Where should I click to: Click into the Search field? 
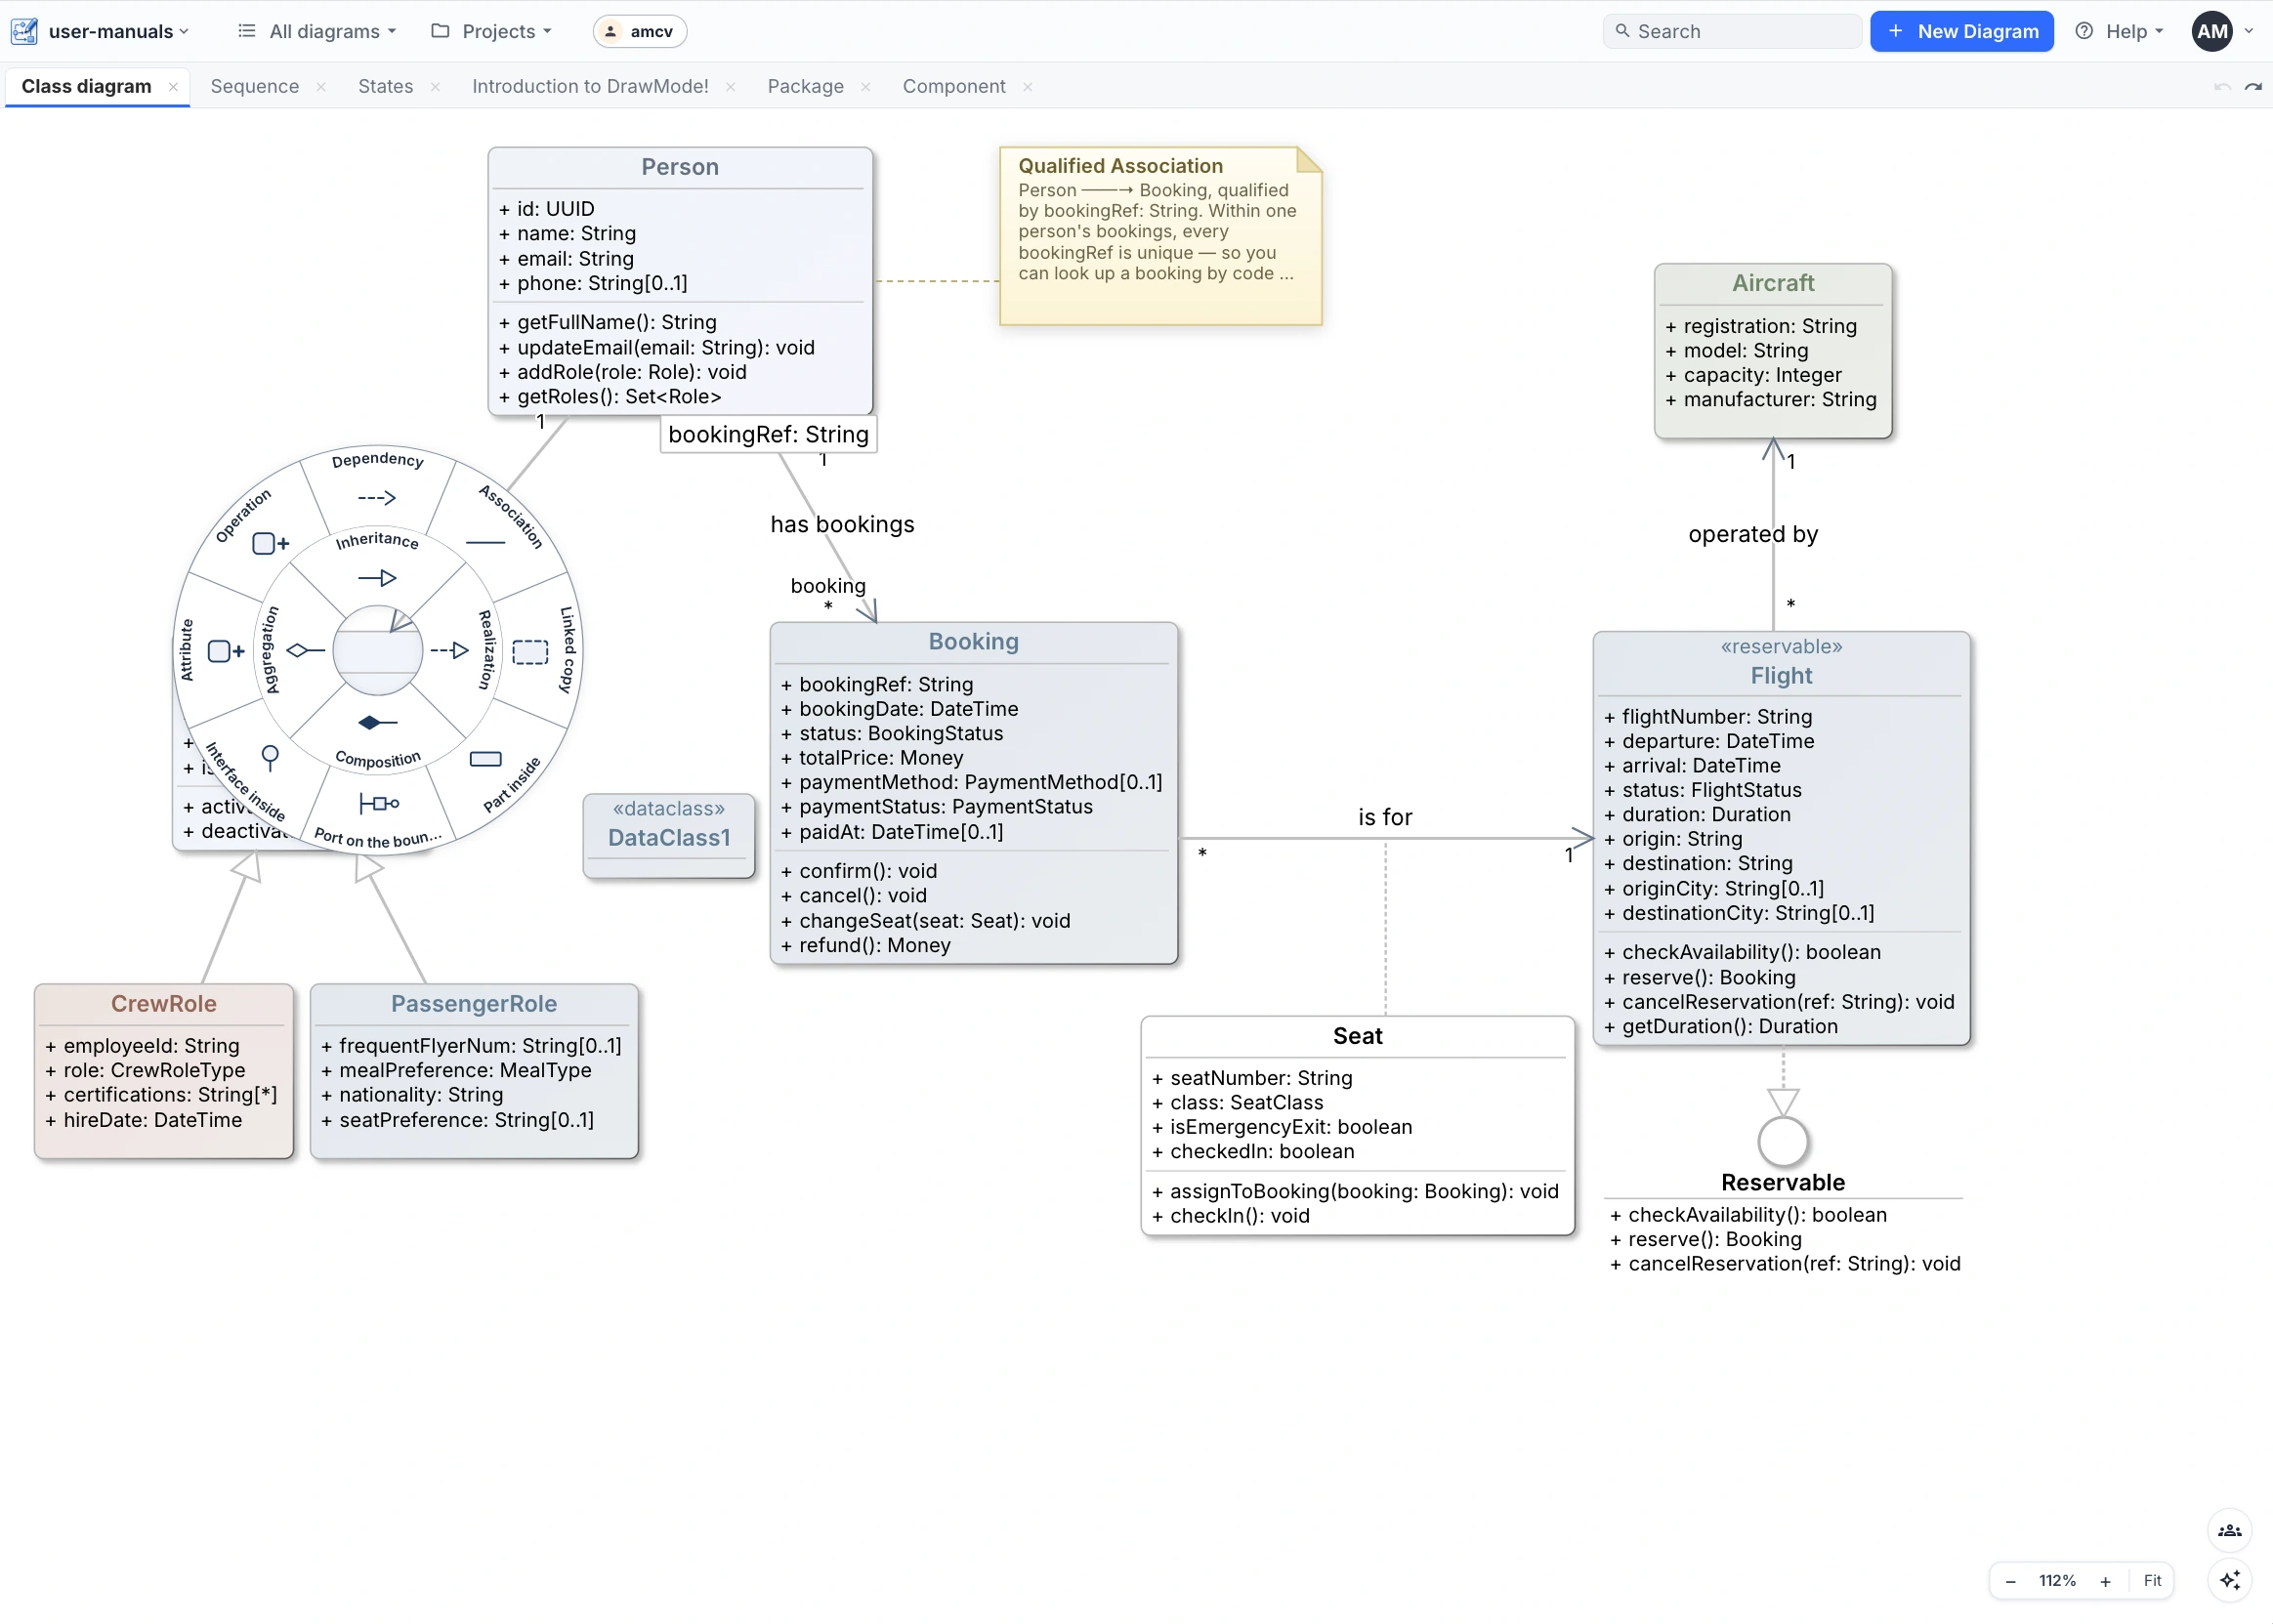coord(1732,31)
